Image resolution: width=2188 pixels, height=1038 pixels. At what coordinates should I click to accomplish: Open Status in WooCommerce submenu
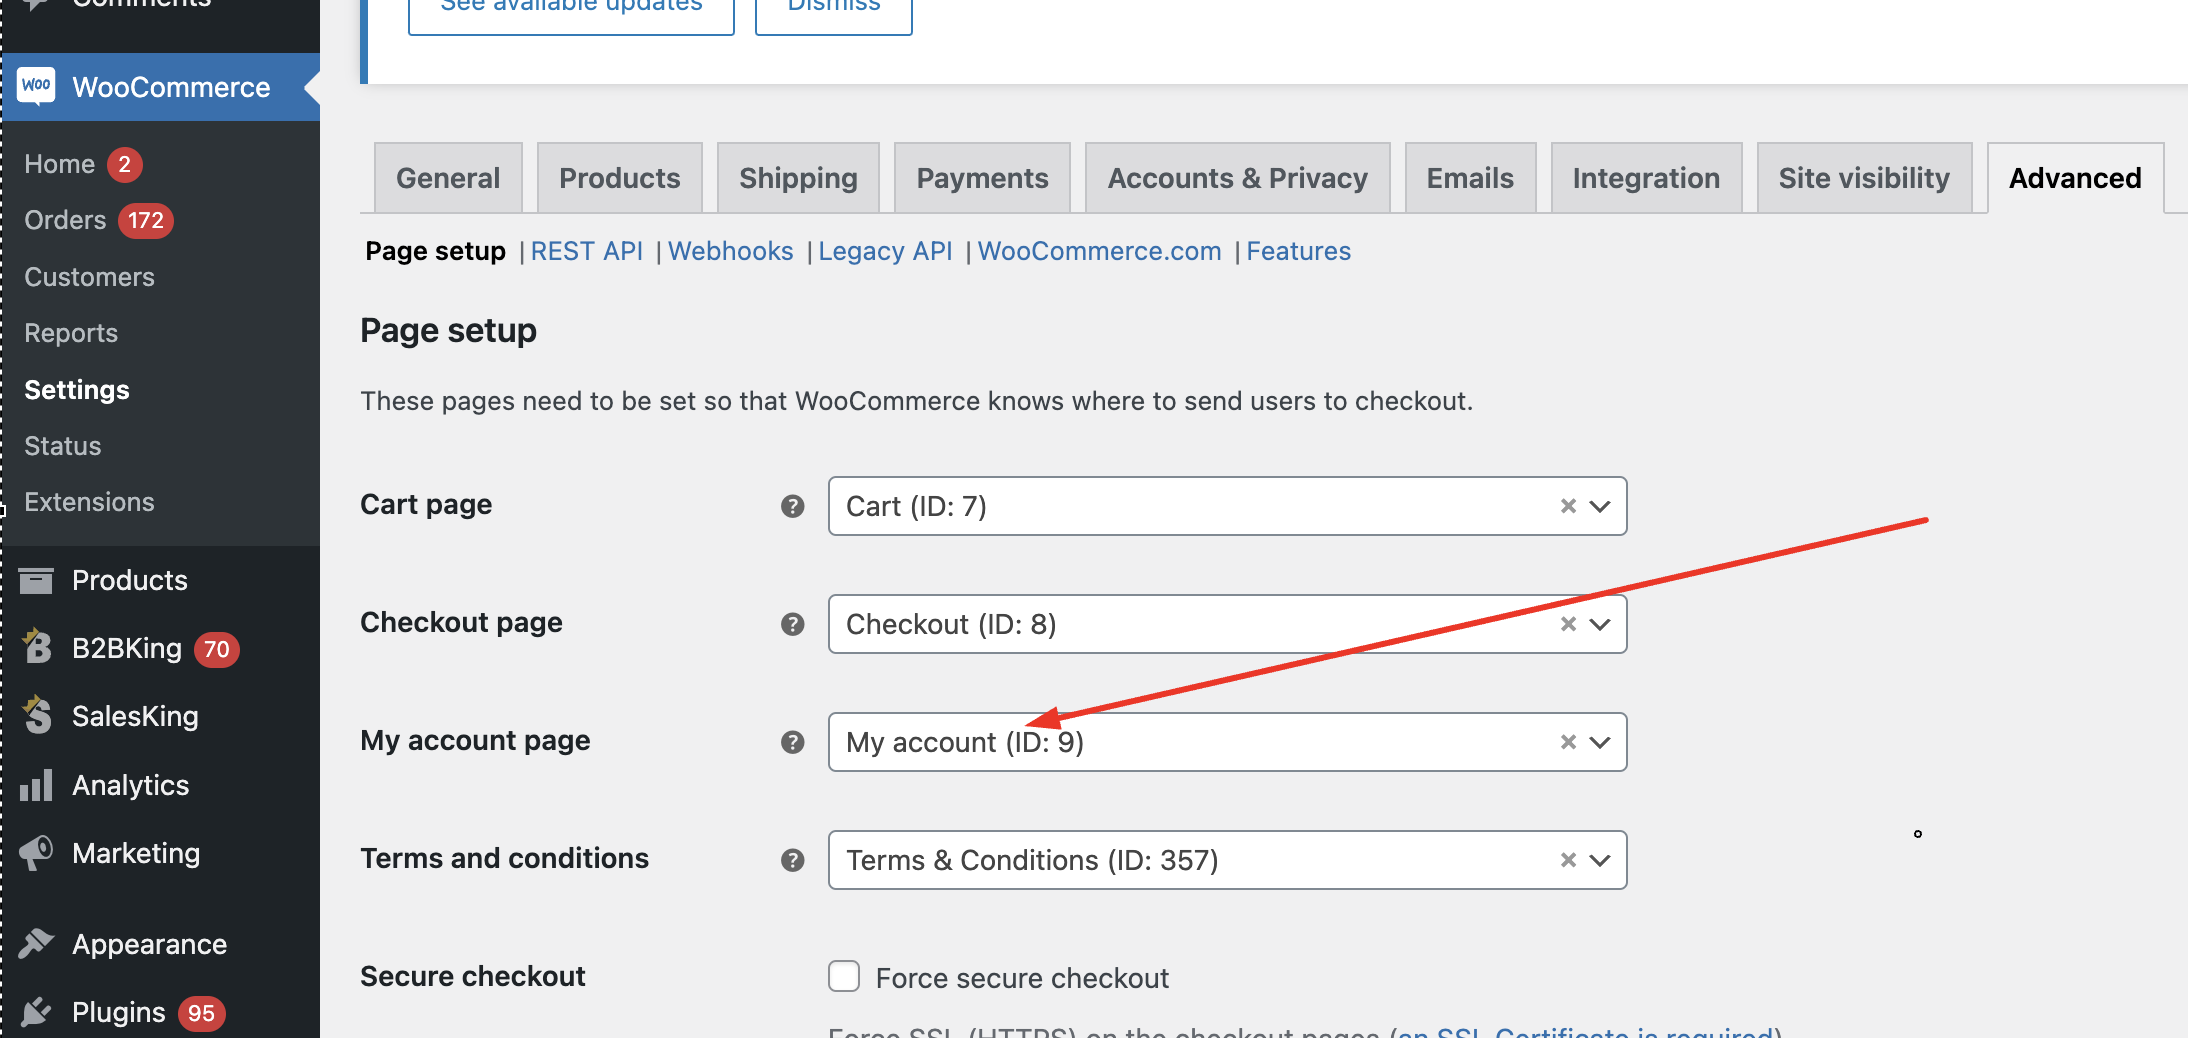click(63, 446)
